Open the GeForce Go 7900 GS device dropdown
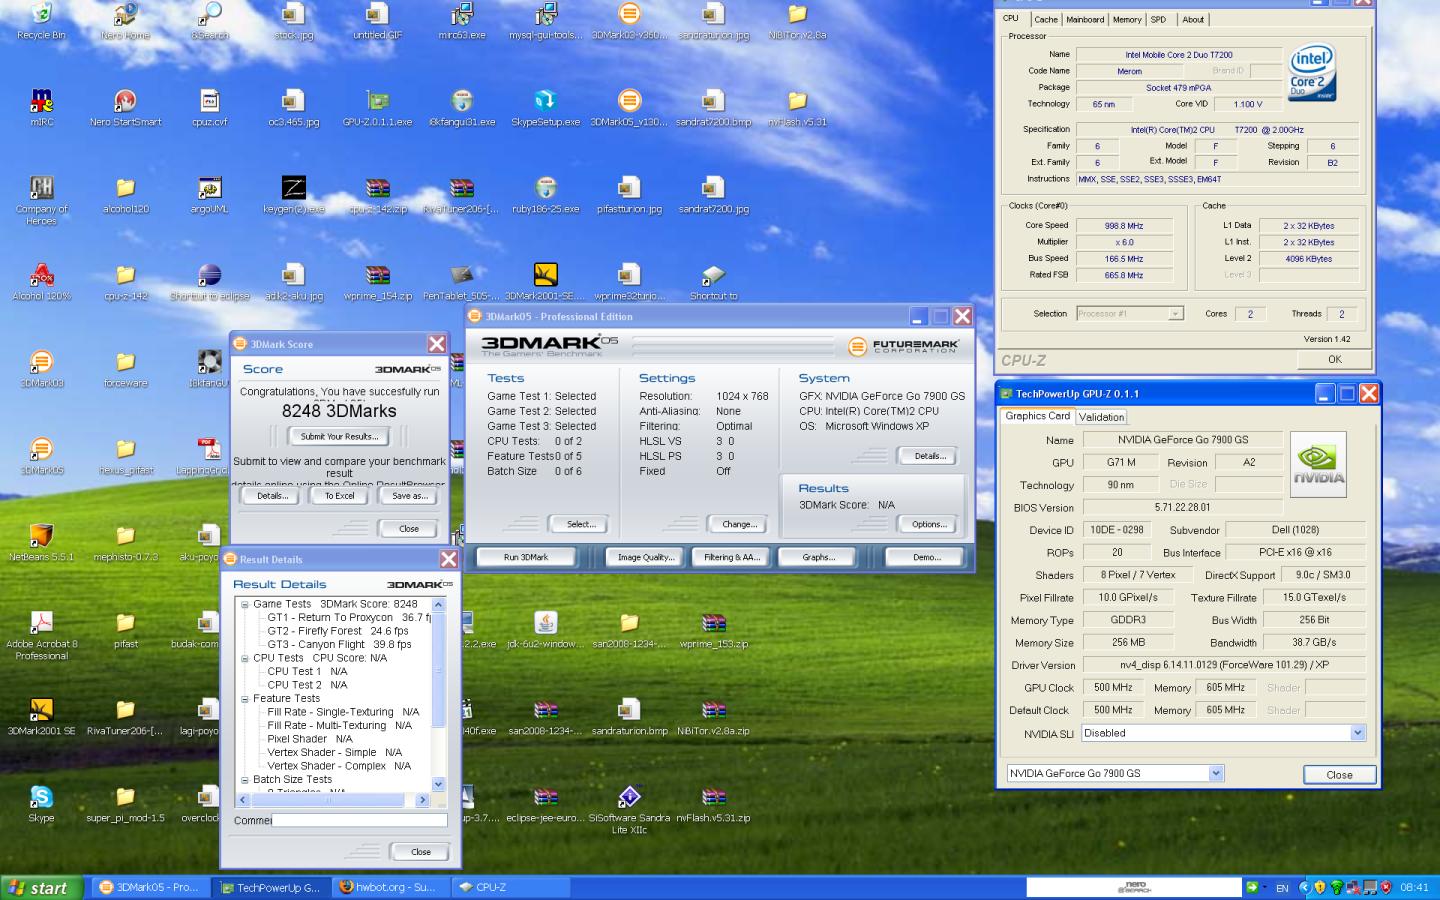Viewport: 1440px width, 900px height. (x=1216, y=773)
